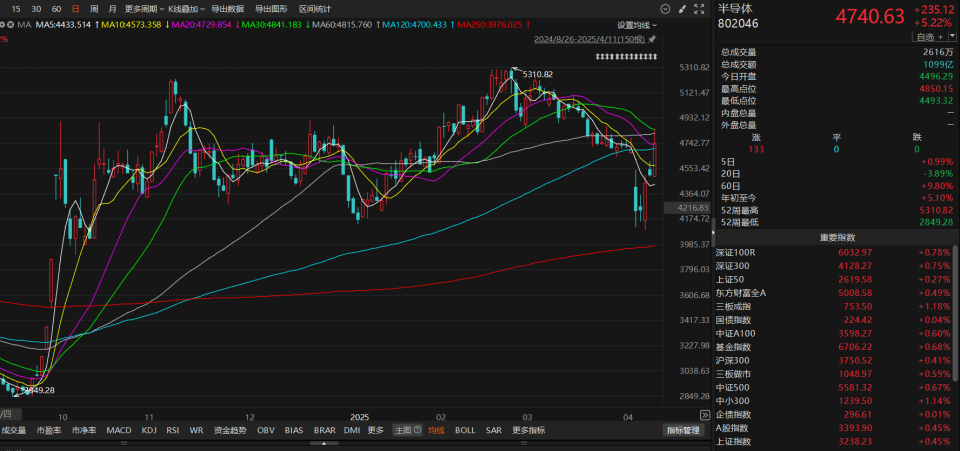Open the arrow dropdown next to 自选
960x451 pixels.
pos(952,37)
